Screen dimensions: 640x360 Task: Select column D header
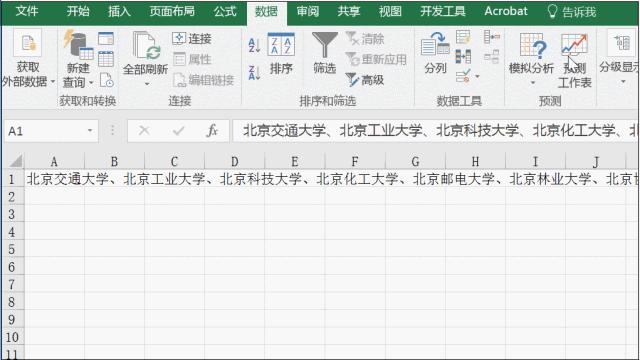pyautogui.click(x=235, y=162)
